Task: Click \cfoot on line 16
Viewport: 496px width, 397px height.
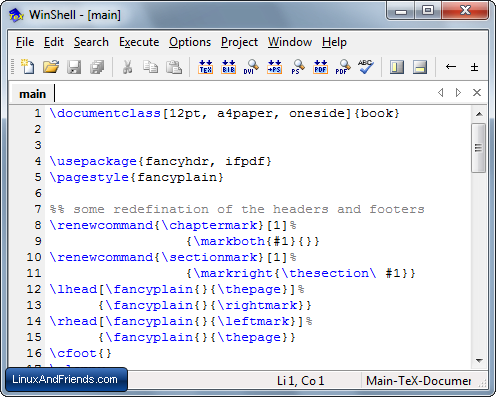Action: pos(73,353)
